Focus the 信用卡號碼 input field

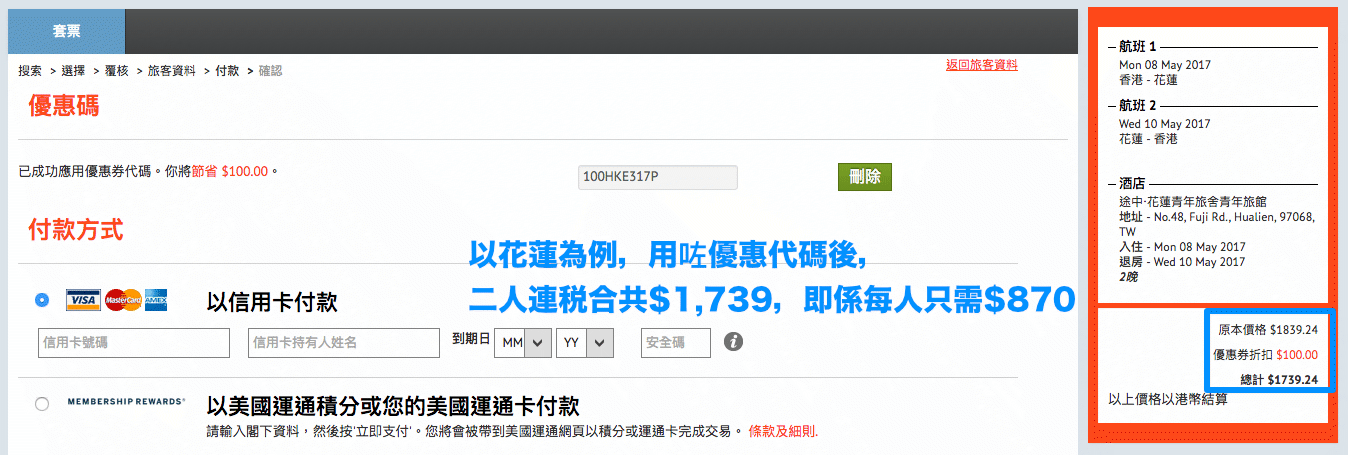[x=134, y=342]
